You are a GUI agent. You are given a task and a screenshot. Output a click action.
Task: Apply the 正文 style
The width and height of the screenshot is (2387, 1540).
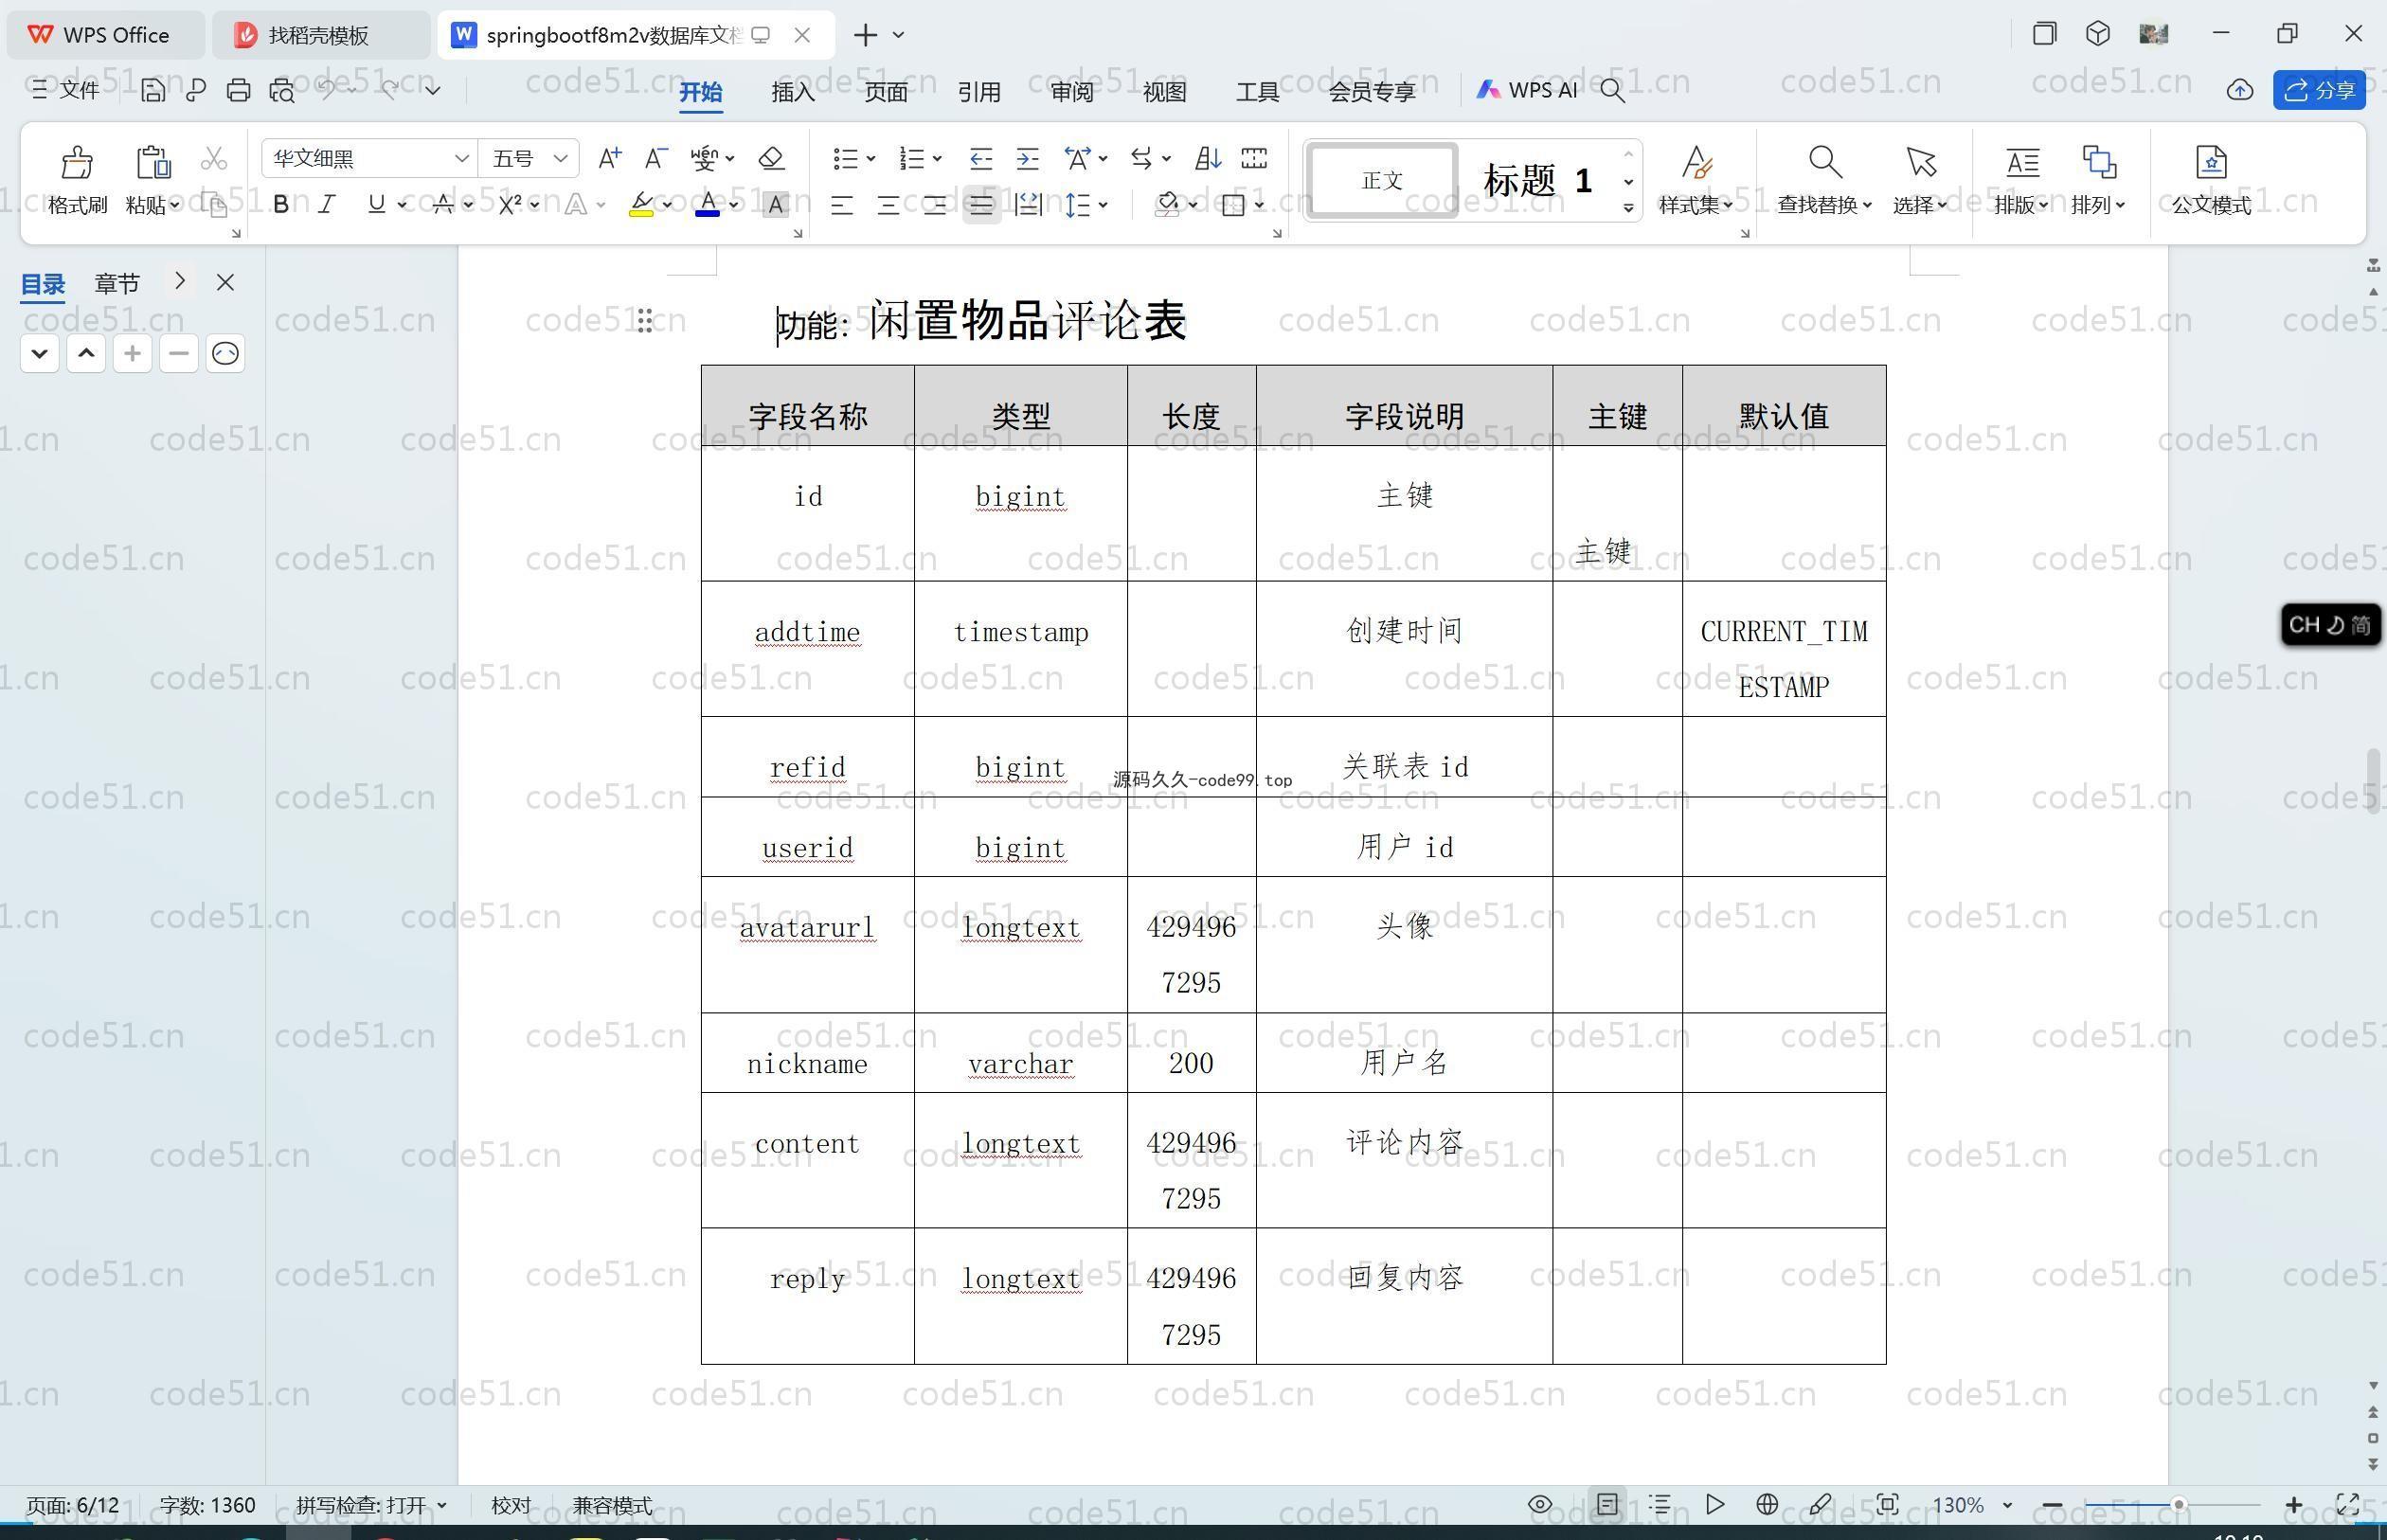click(1382, 180)
